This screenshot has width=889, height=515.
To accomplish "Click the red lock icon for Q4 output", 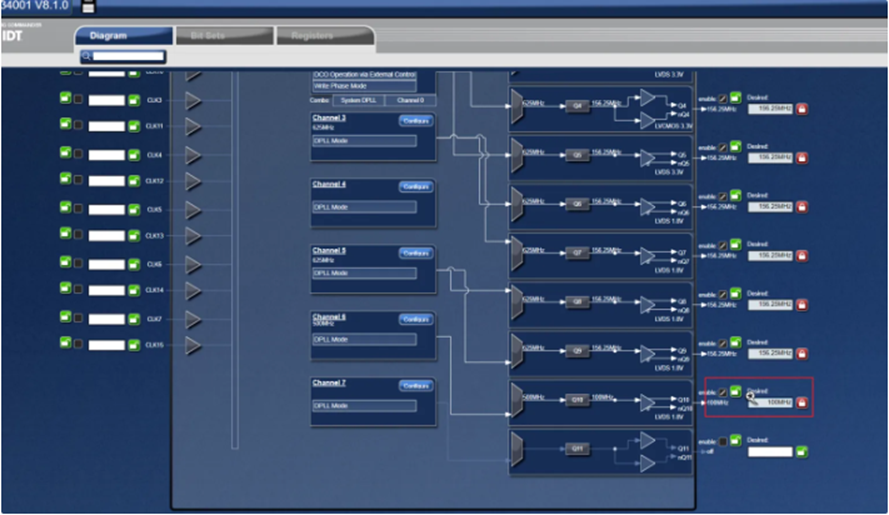I will pyautogui.click(x=801, y=108).
